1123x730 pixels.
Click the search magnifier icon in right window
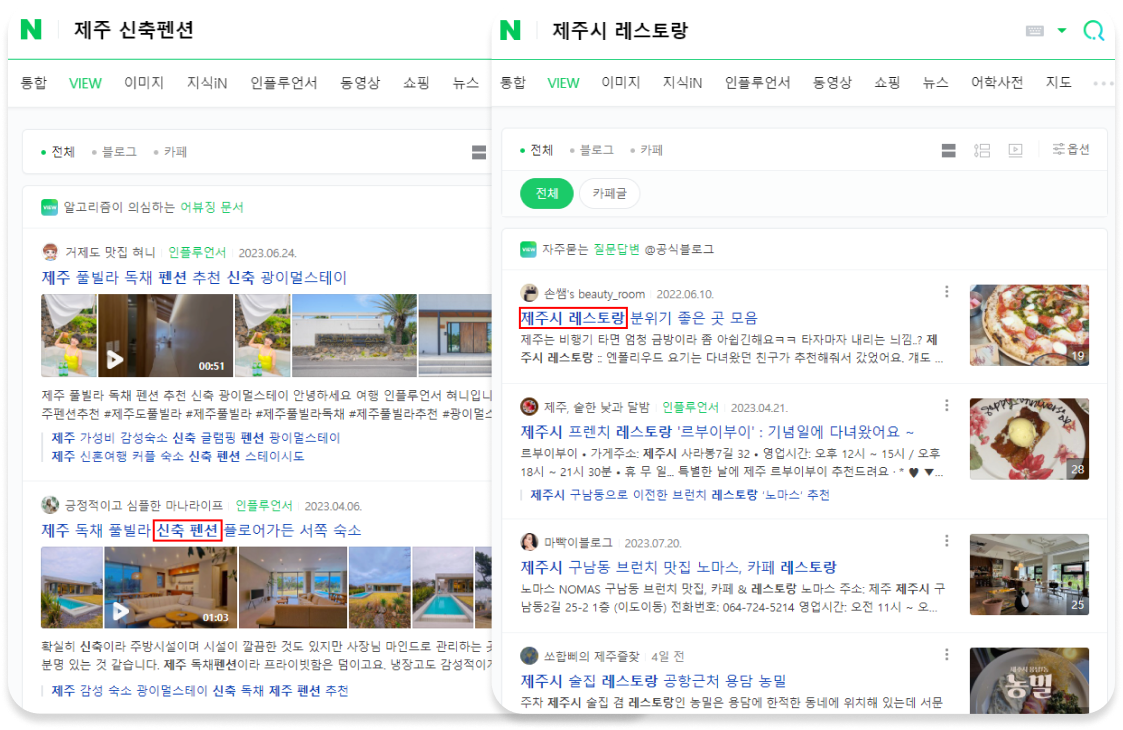[1093, 31]
